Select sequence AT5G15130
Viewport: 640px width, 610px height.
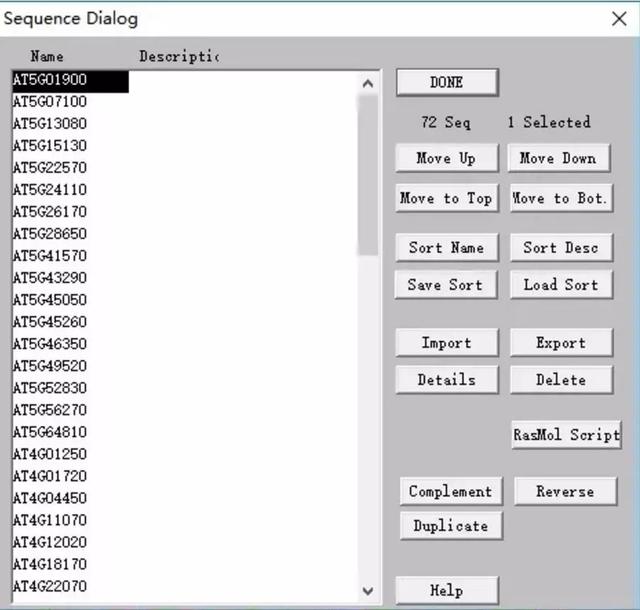(x=50, y=146)
